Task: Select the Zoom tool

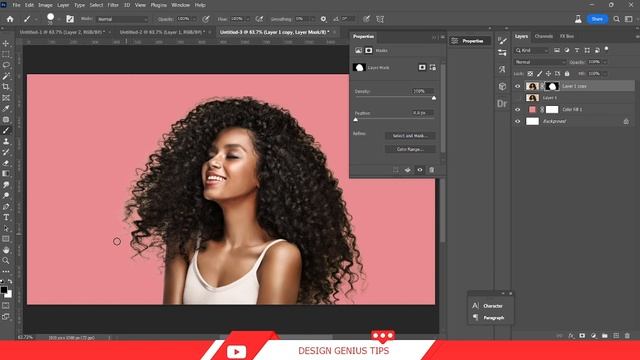Action: (6, 260)
